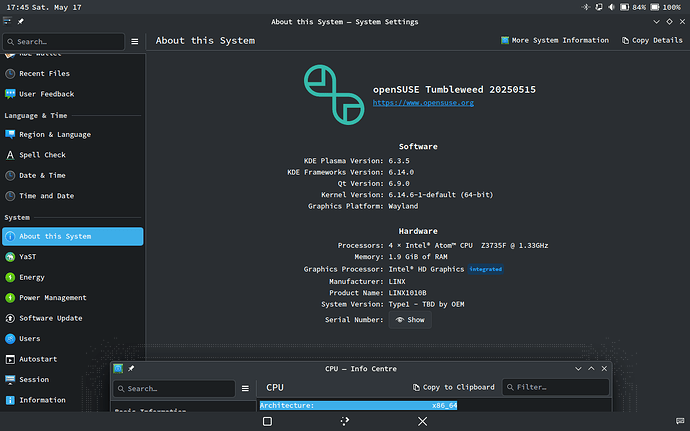Viewport: 690px width, 431px height.
Task: Open Spell Check settings
Action: point(73,155)
